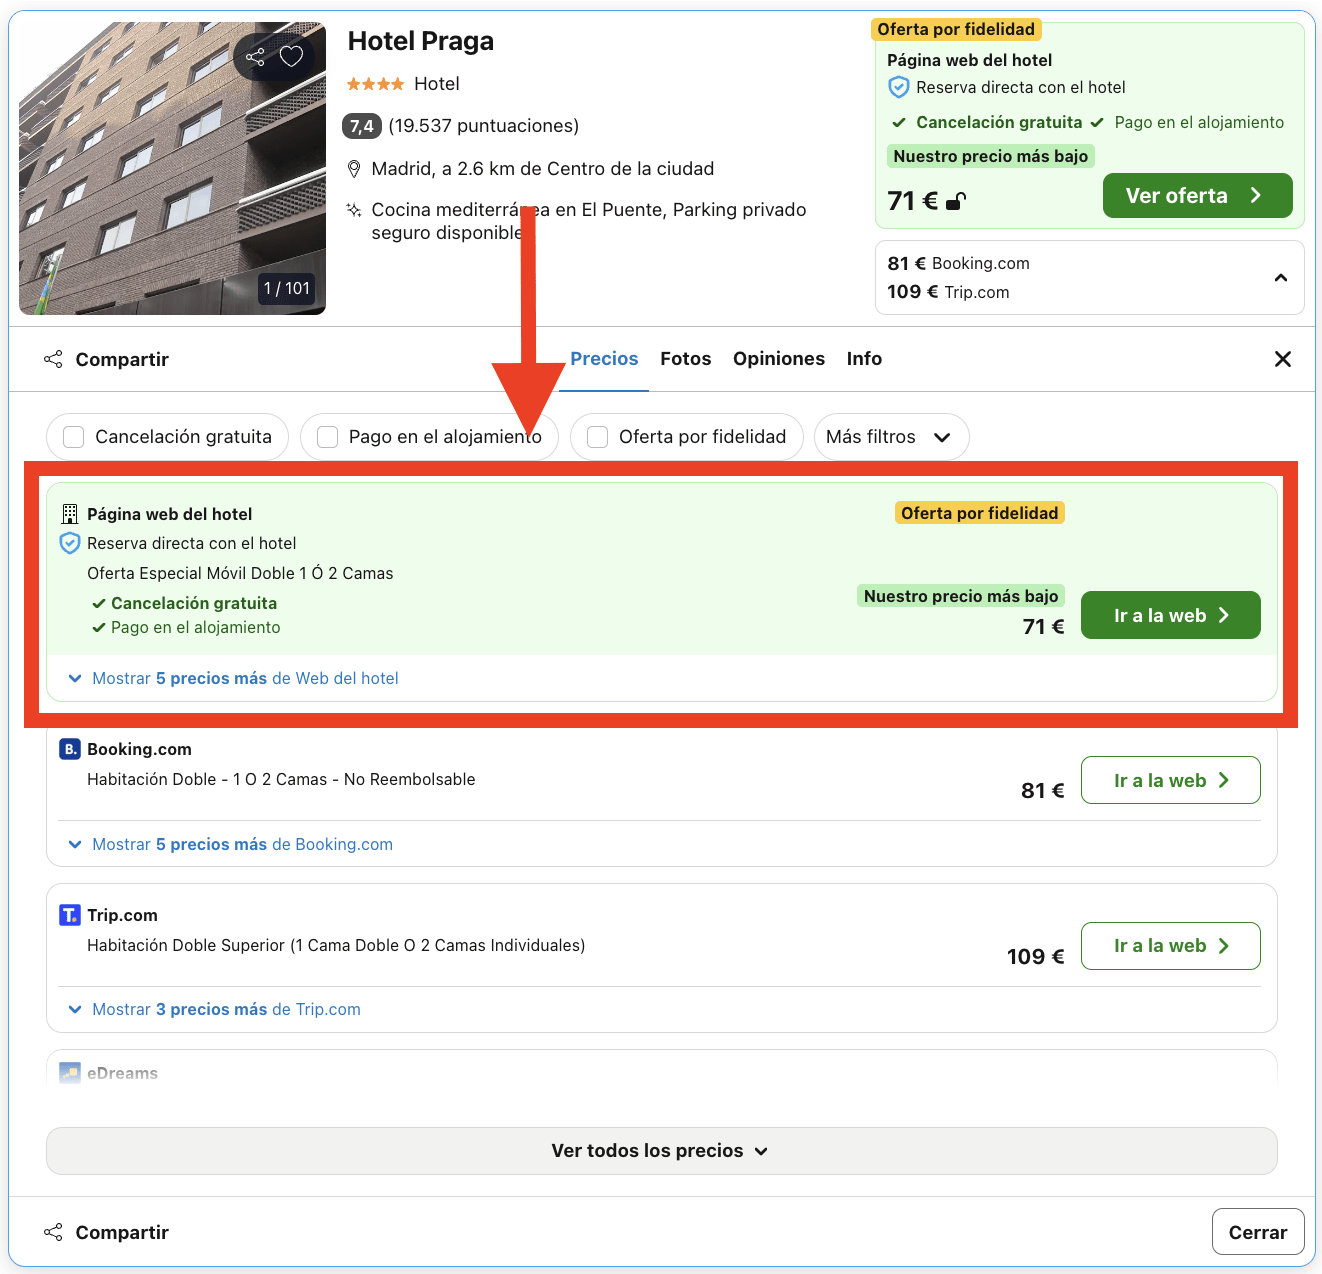
Task: Click the four-star rating icons
Action: [375, 84]
